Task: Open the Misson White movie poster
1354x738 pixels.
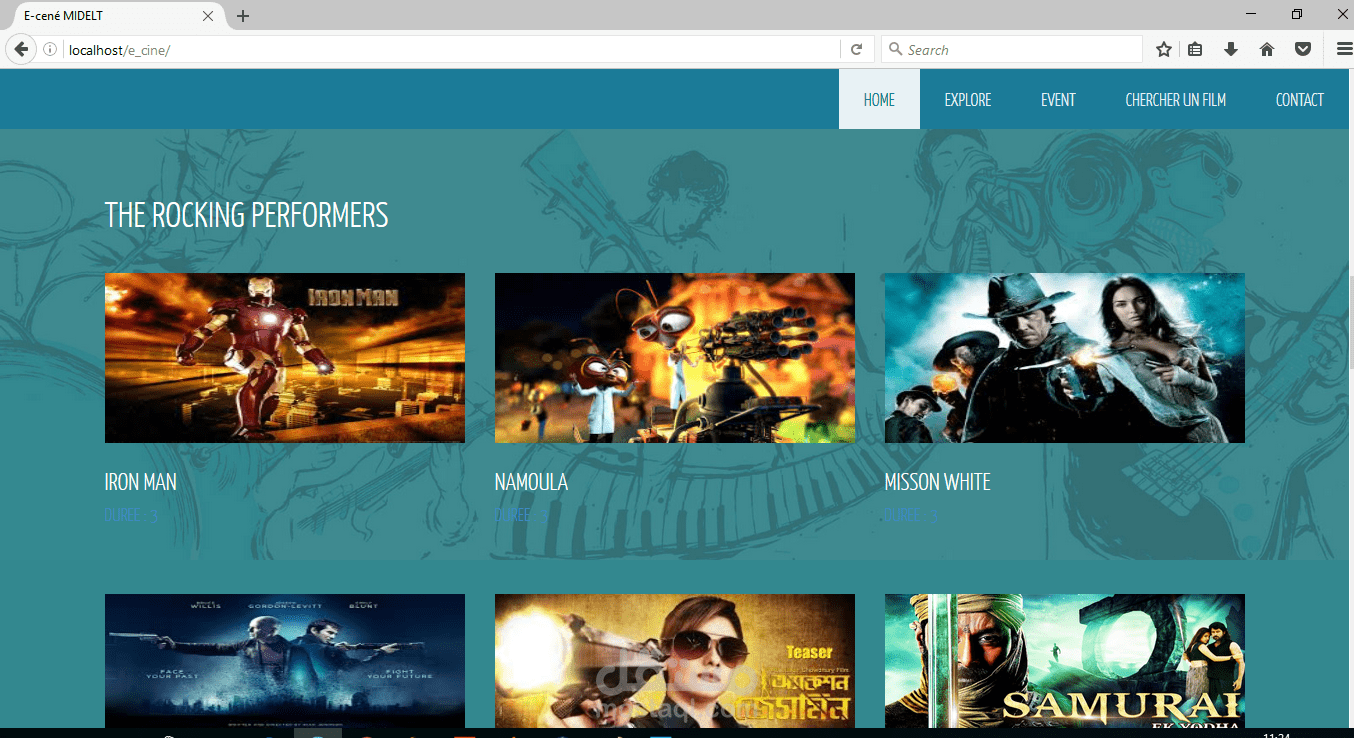Action: click(1065, 358)
